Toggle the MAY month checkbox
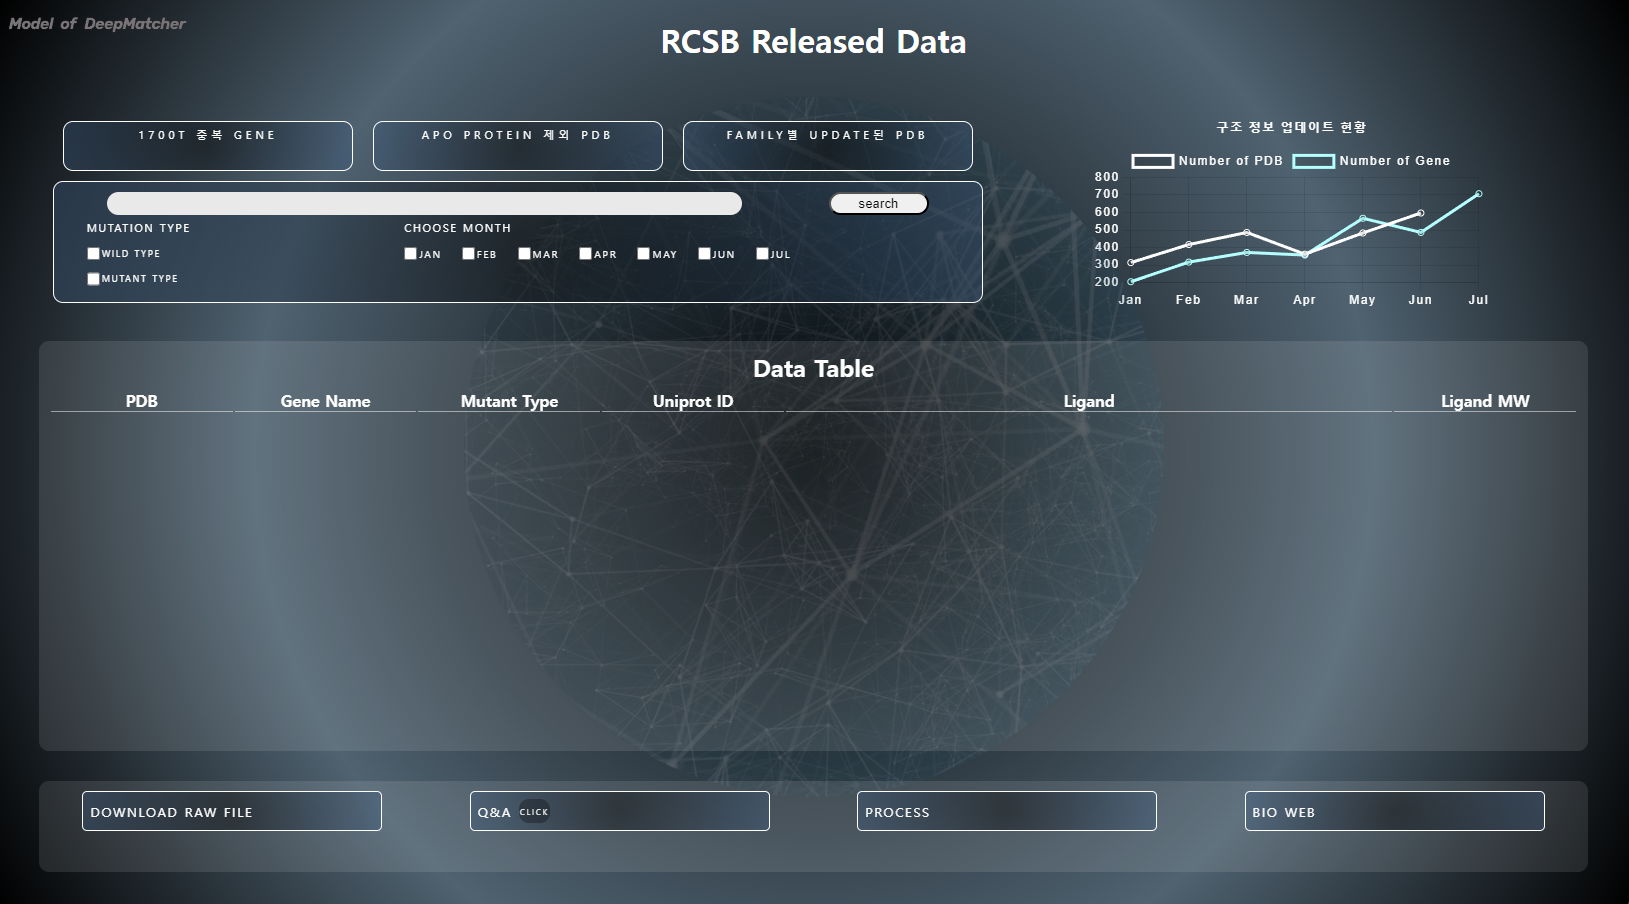The width and height of the screenshot is (1629, 904). point(643,254)
